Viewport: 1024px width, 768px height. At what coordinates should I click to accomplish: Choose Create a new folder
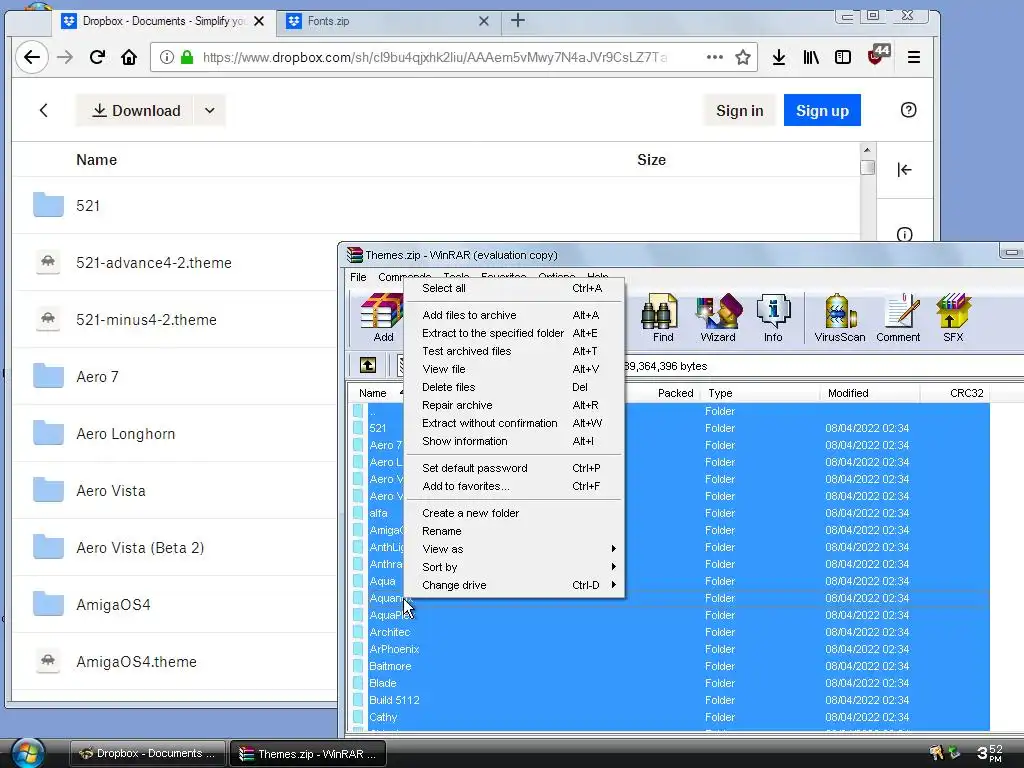[x=513, y=513]
